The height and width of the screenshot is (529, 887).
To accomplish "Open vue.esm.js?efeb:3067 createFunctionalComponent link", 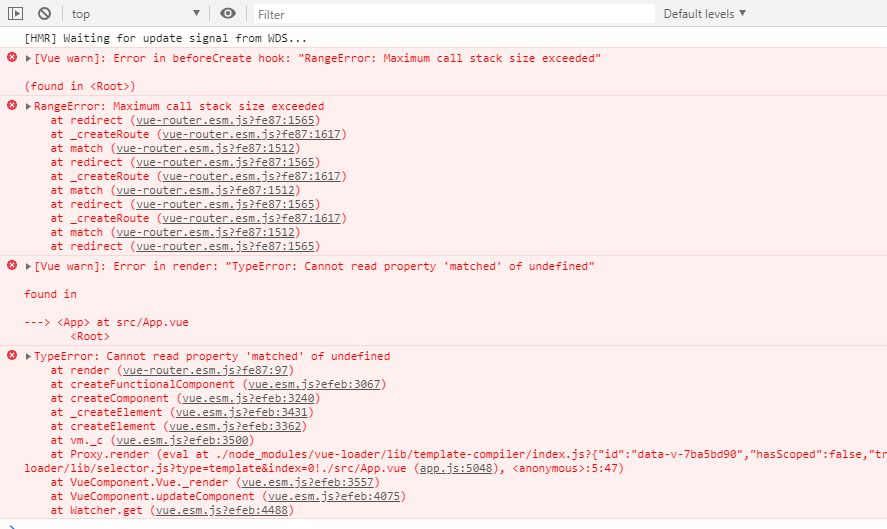I will tap(314, 385).
